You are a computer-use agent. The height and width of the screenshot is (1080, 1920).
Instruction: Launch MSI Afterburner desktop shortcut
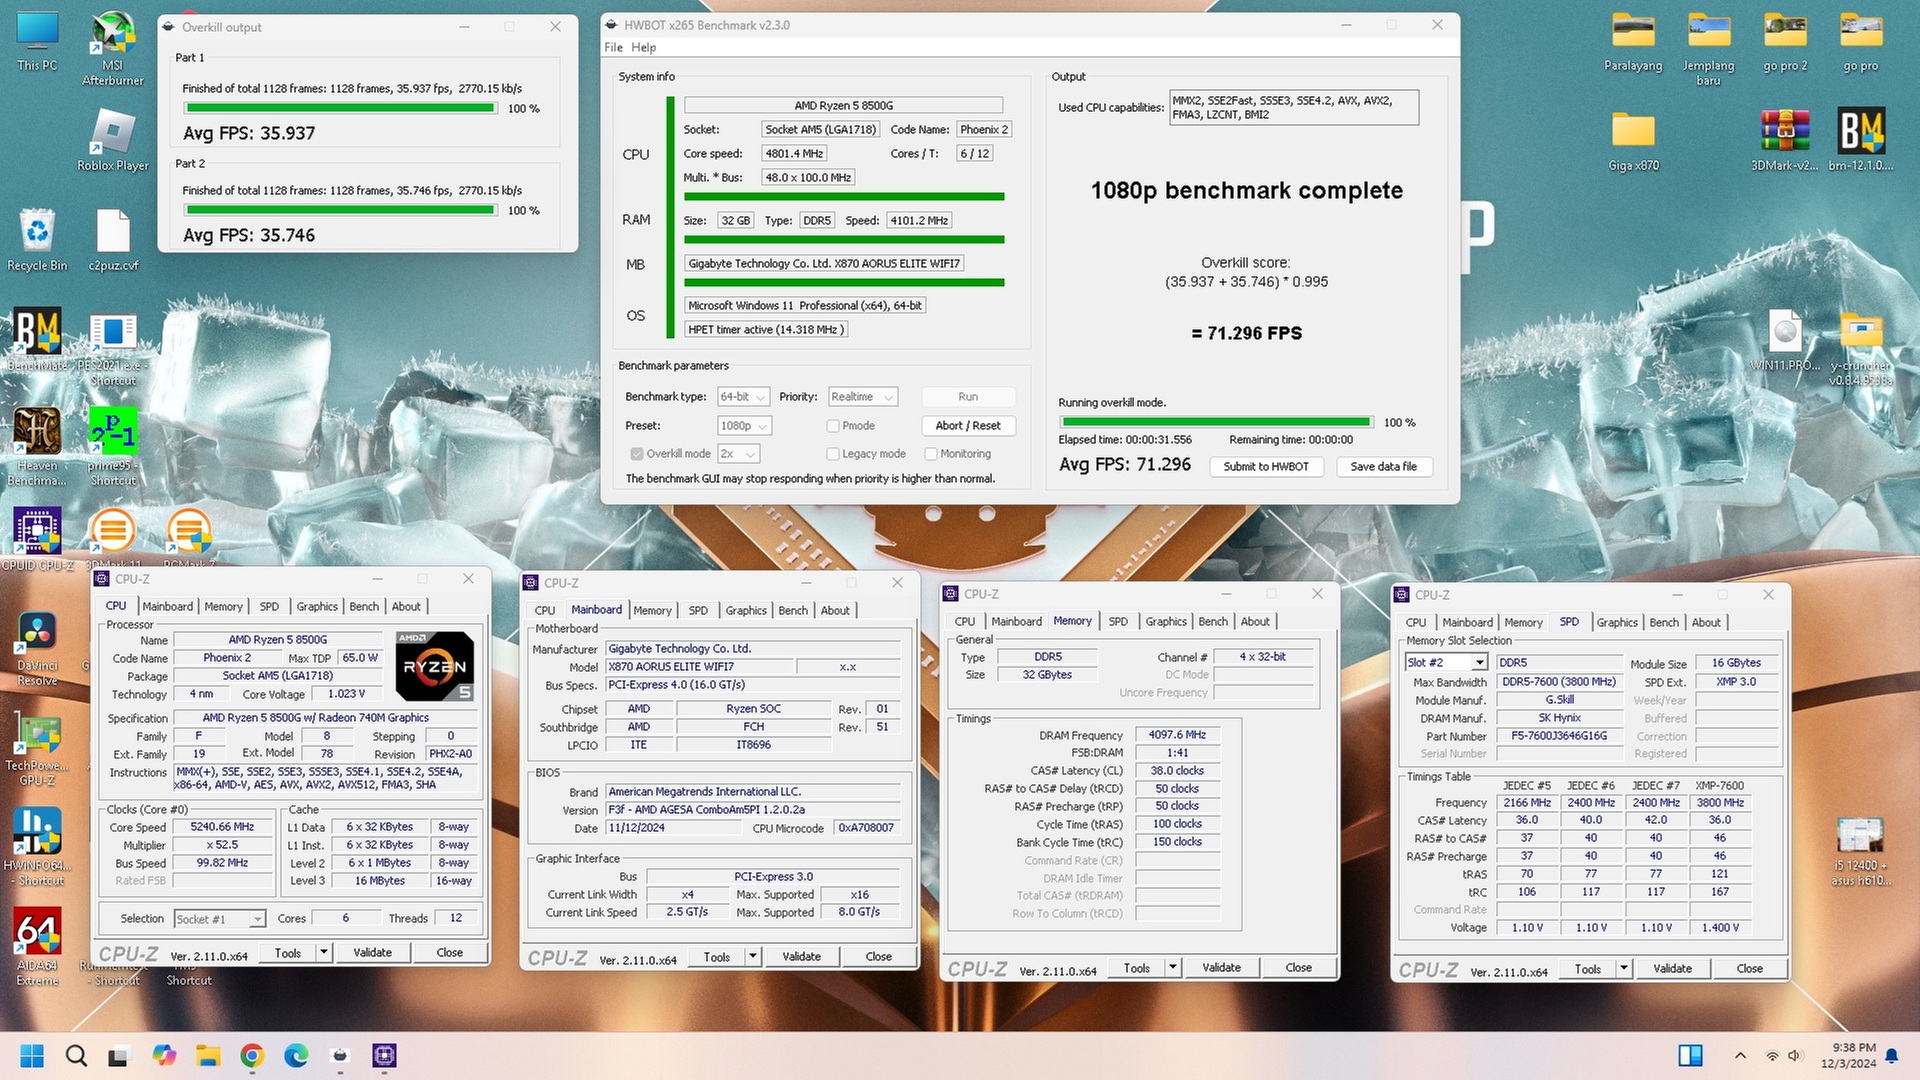112,47
